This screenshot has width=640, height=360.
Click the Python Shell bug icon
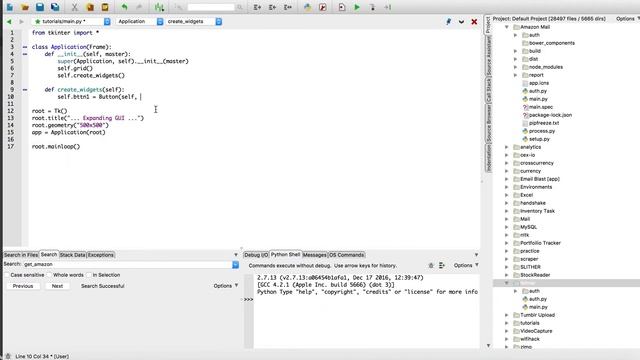point(431,265)
